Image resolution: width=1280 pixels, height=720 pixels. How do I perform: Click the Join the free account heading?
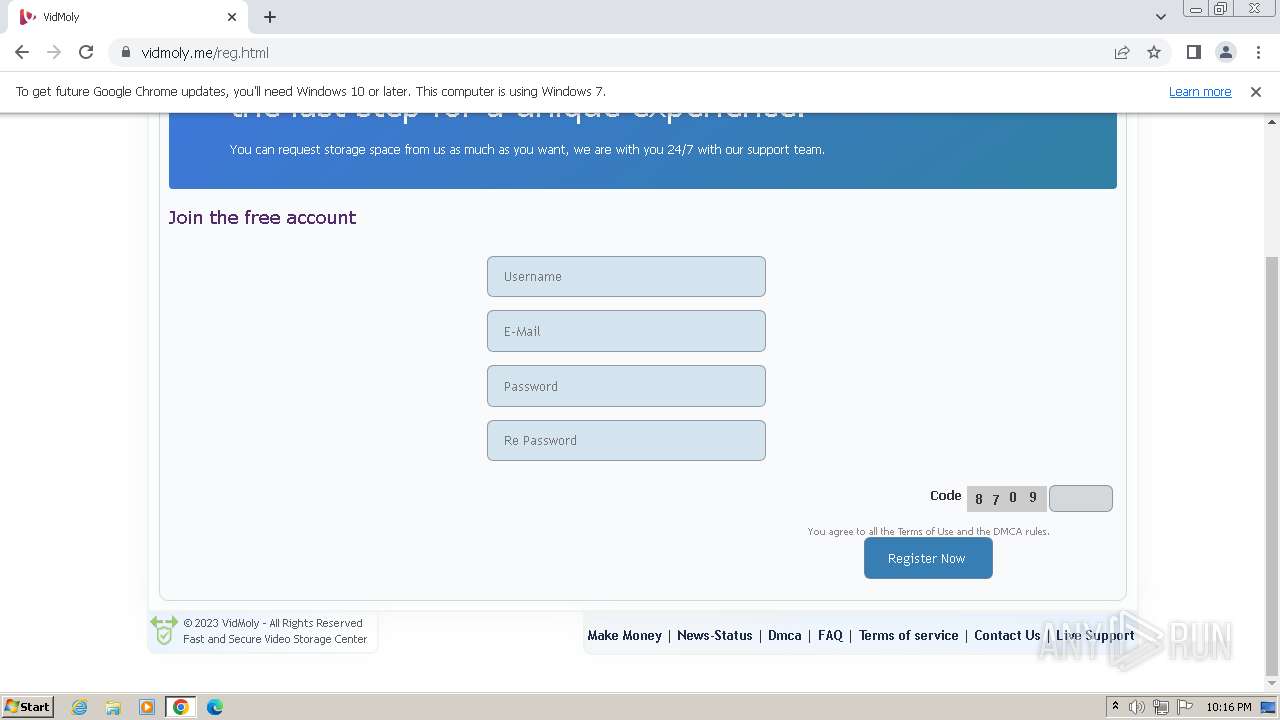(262, 217)
